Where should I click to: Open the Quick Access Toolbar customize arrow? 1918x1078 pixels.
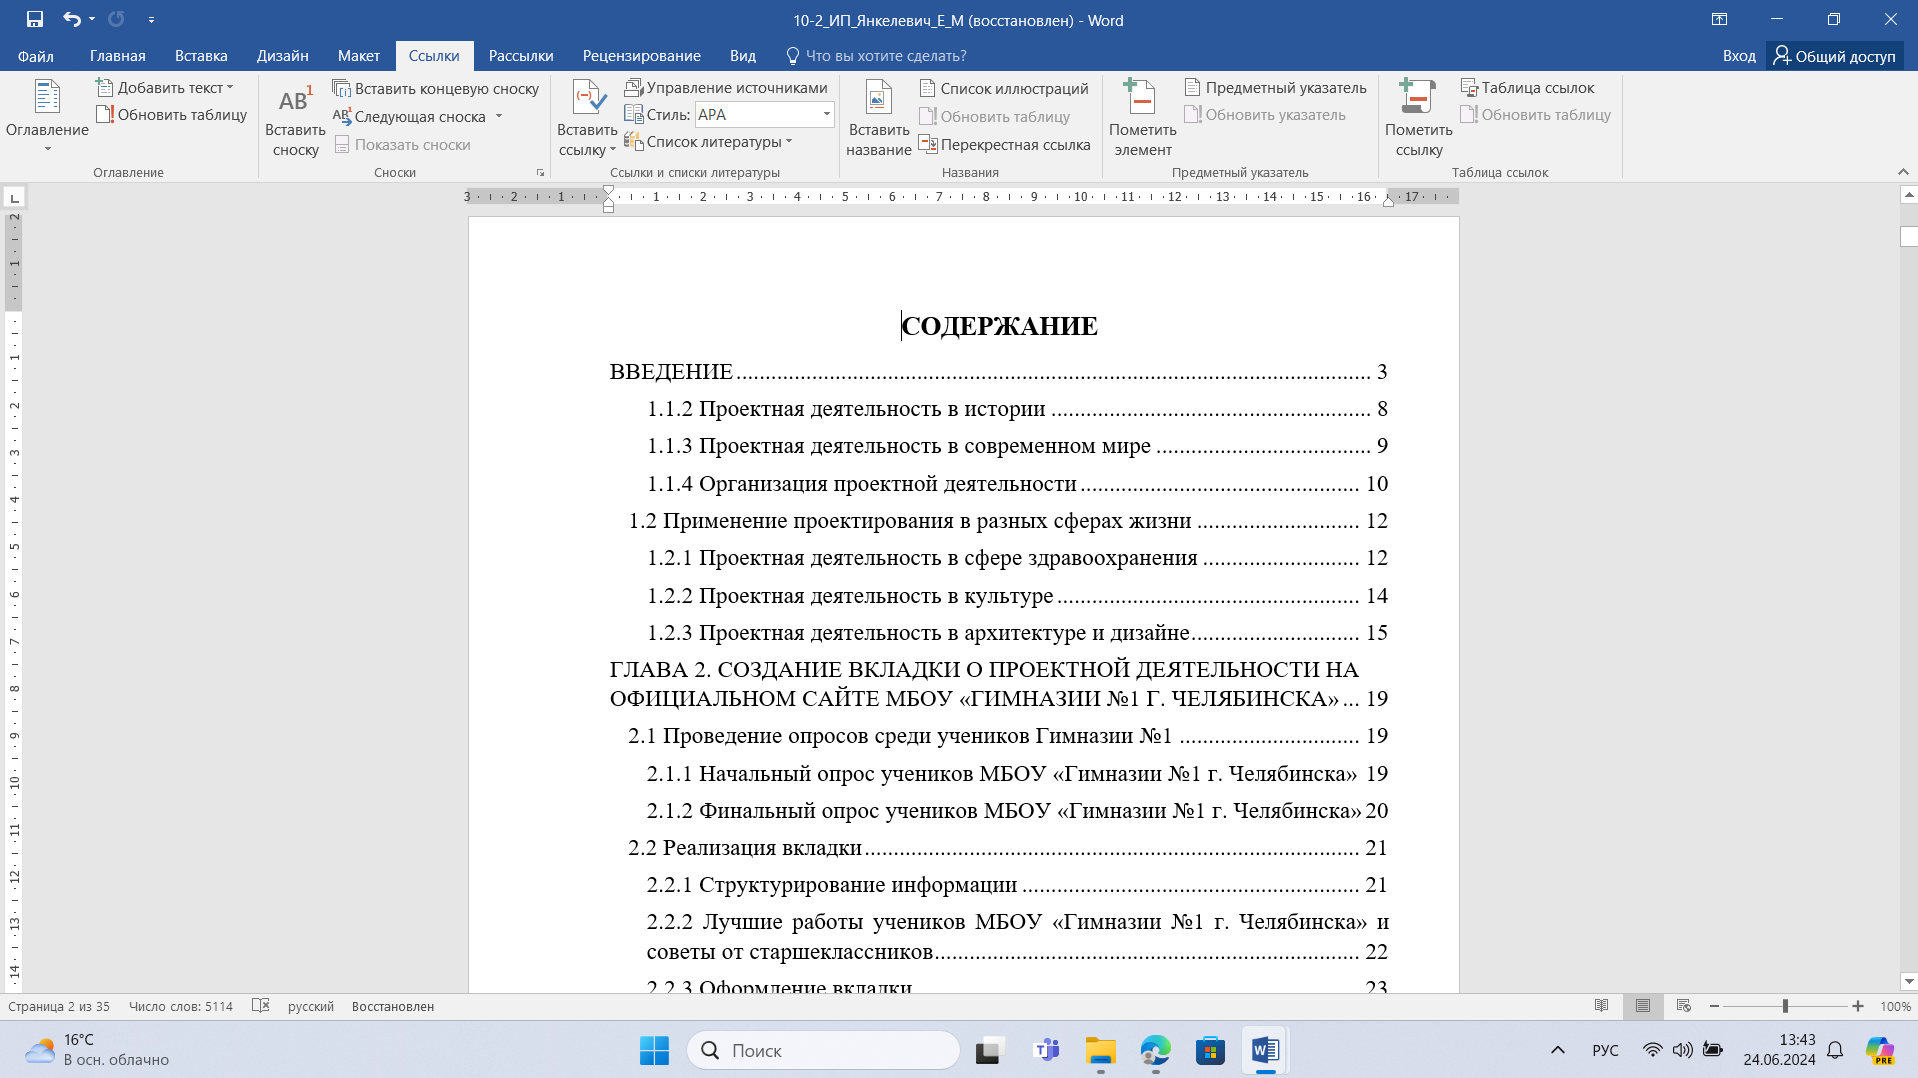click(x=151, y=19)
